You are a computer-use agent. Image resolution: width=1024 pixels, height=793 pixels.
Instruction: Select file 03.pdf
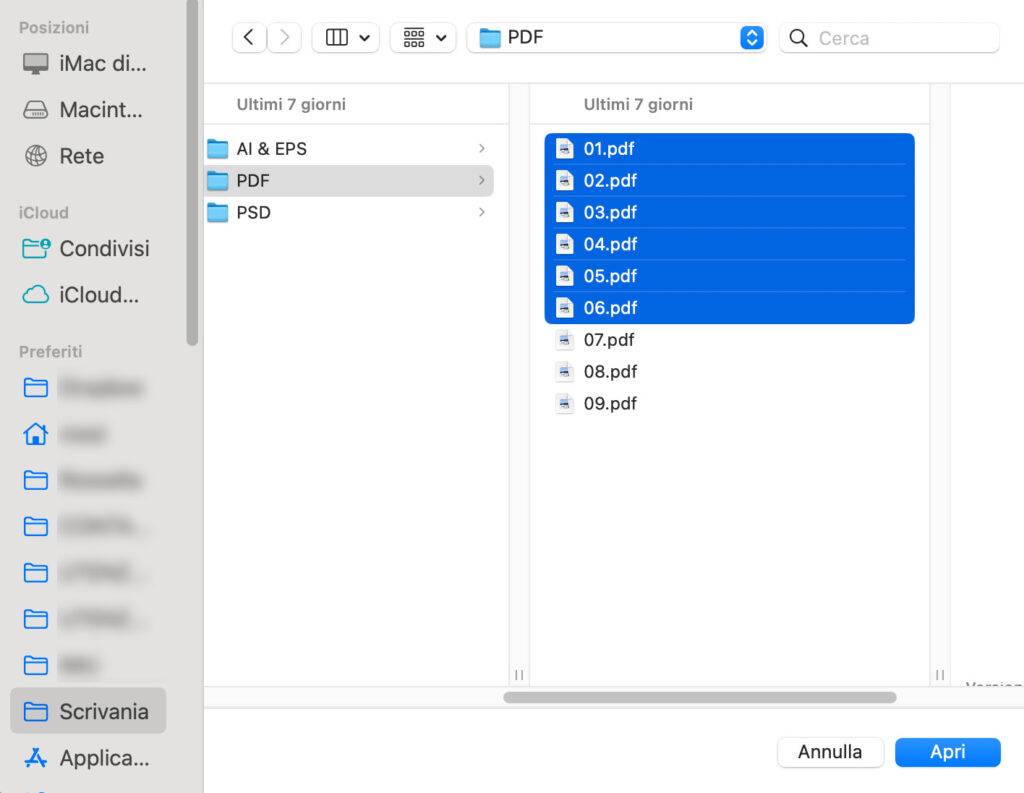tap(729, 212)
